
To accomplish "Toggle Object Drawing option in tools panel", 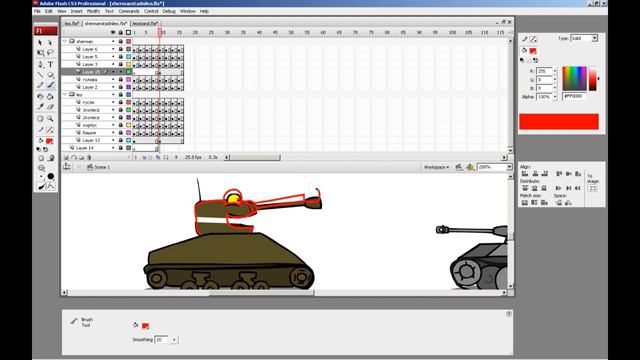I will [41, 158].
